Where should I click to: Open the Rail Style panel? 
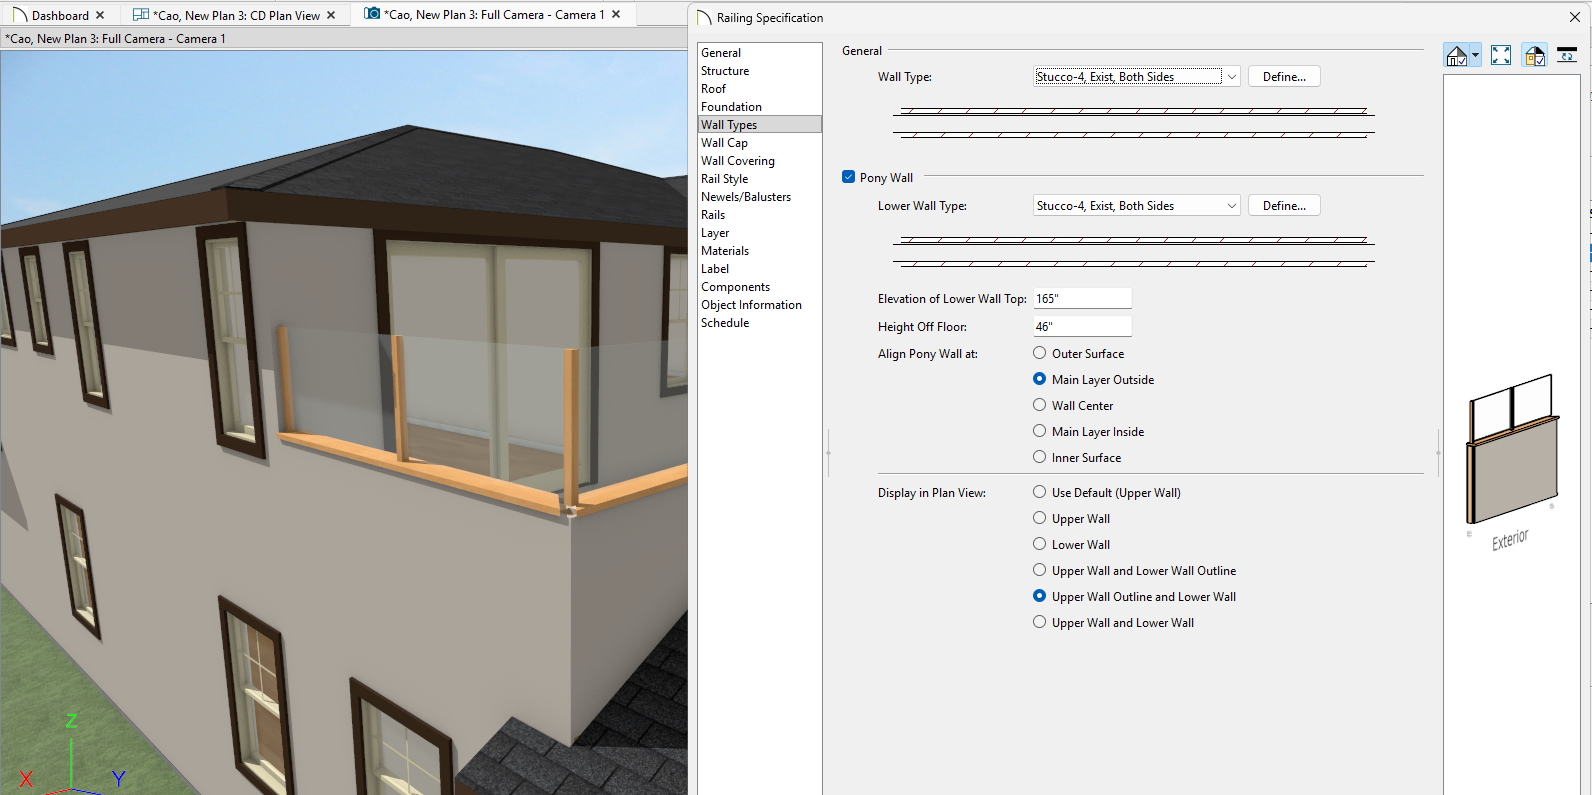724,179
